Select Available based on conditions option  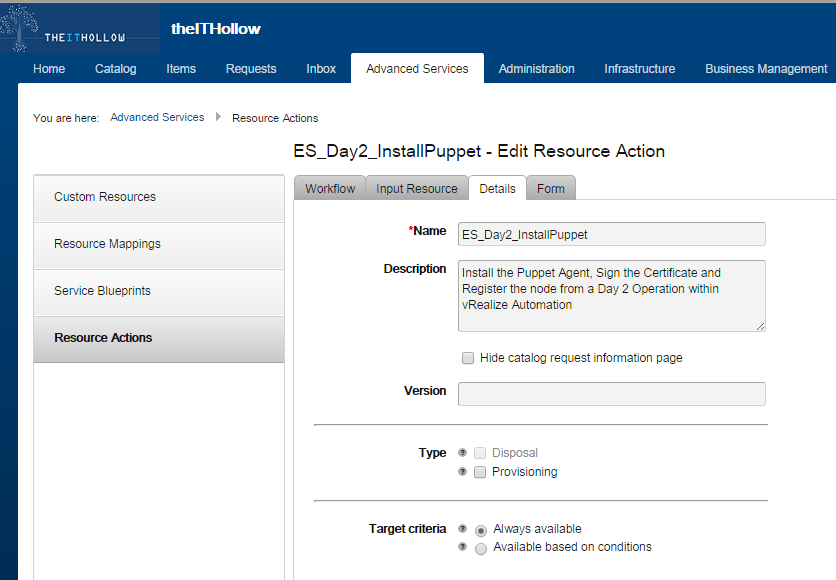pos(481,548)
